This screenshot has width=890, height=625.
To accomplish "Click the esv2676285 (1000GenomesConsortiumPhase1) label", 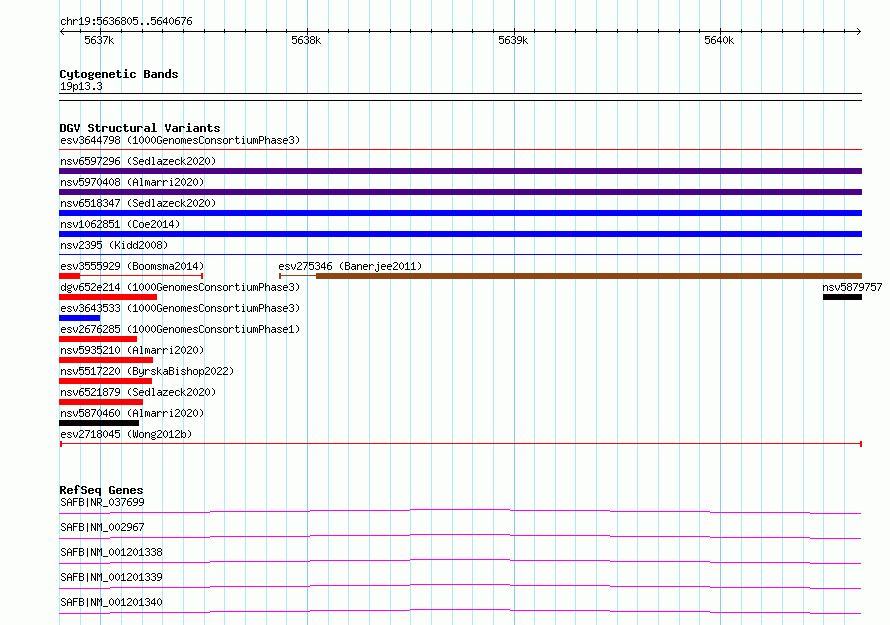I will [180, 329].
